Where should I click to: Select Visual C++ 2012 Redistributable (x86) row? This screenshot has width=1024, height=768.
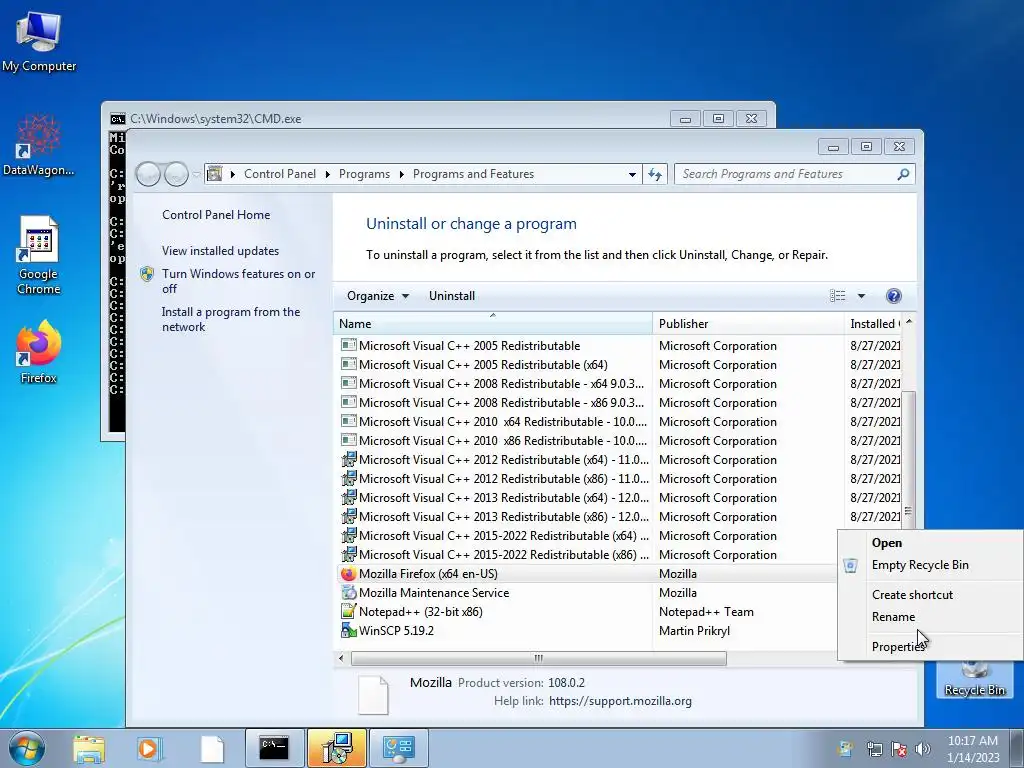[494, 479]
